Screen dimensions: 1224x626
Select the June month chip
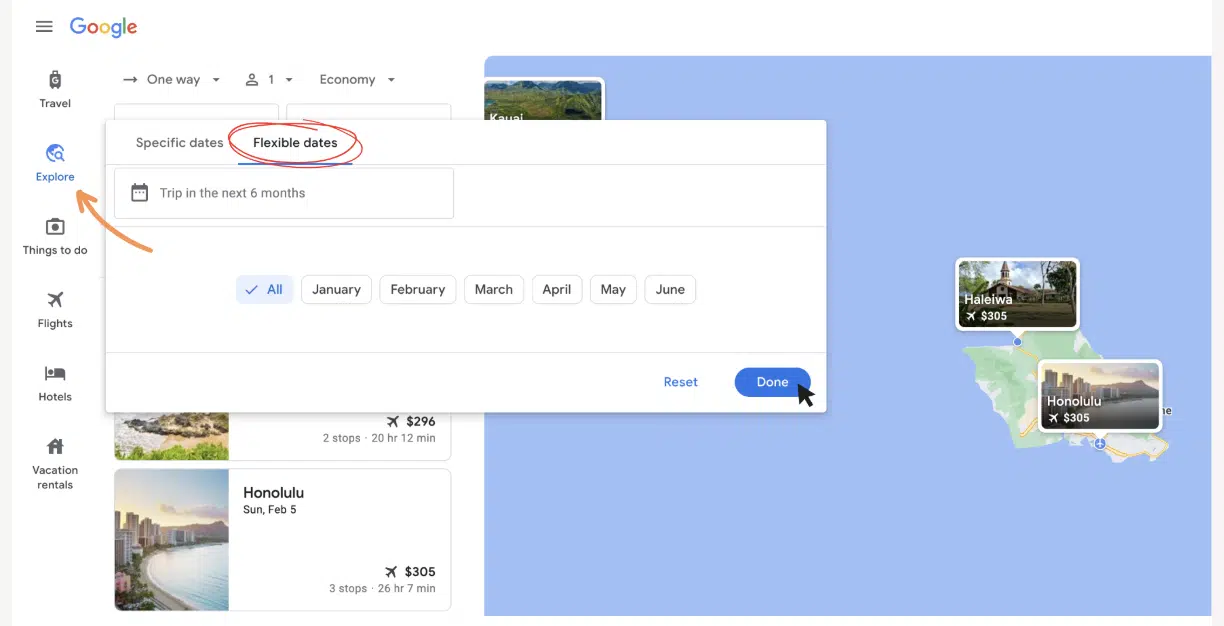(x=670, y=290)
